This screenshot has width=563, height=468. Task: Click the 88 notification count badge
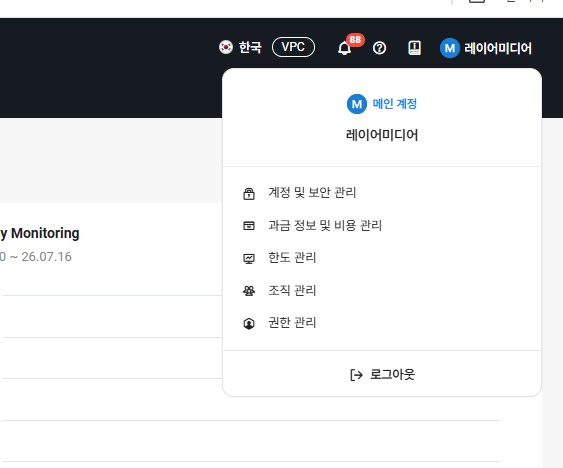pyautogui.click(x=355, y=40)
